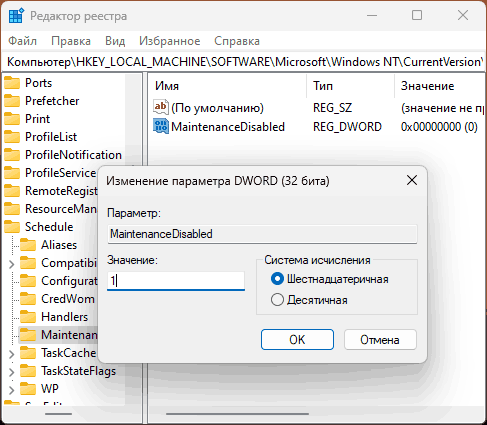This screenshot has width=487, height=425.
Task: Click the Registry Editor app icon
Action: tap(16, 16)
